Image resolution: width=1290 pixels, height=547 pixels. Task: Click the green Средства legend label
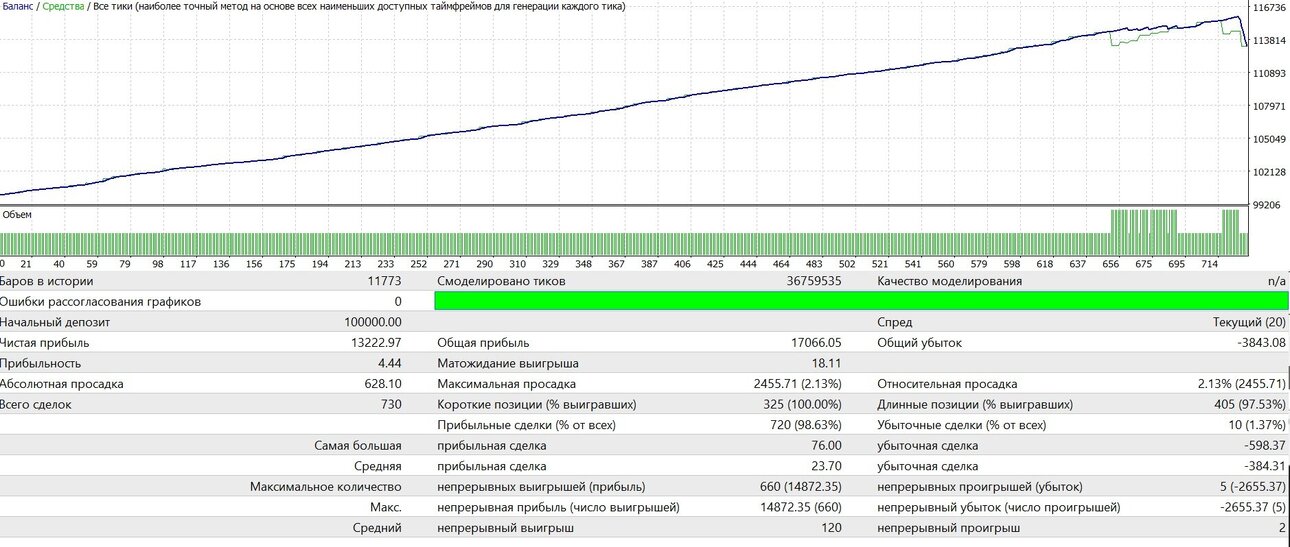pos(63,7)
